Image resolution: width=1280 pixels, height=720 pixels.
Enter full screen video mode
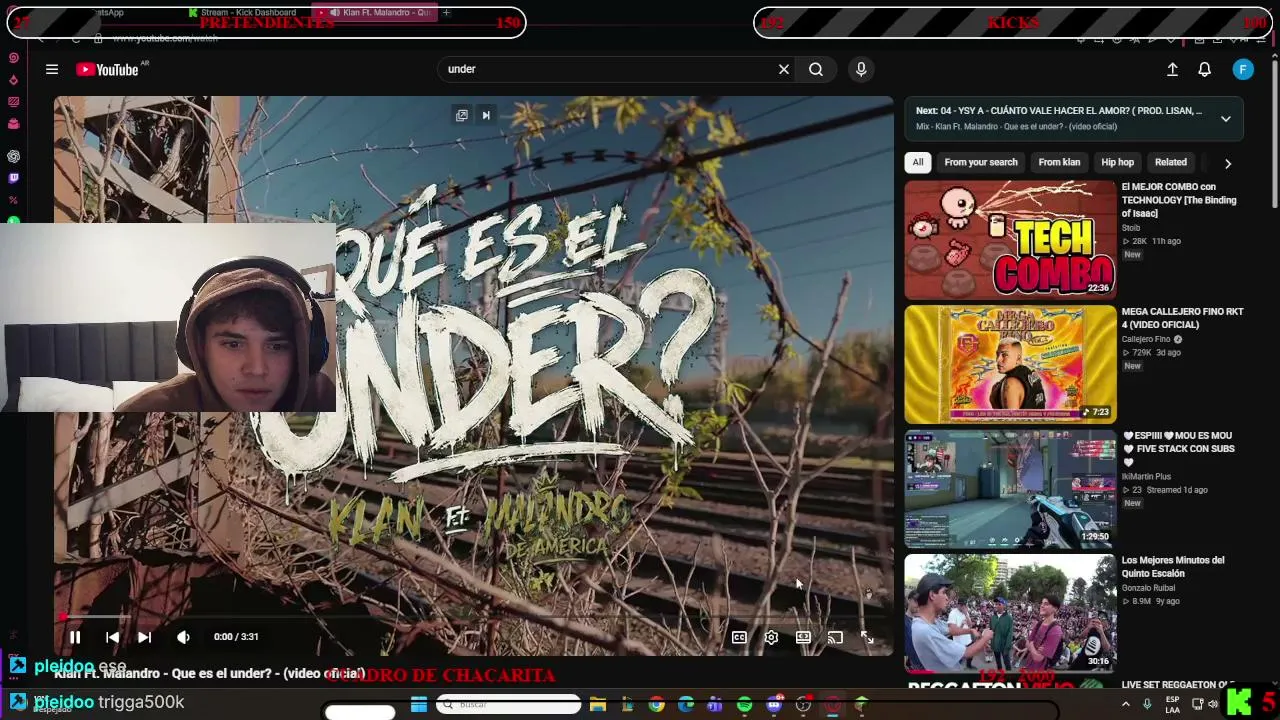click(x=867, y=637)
